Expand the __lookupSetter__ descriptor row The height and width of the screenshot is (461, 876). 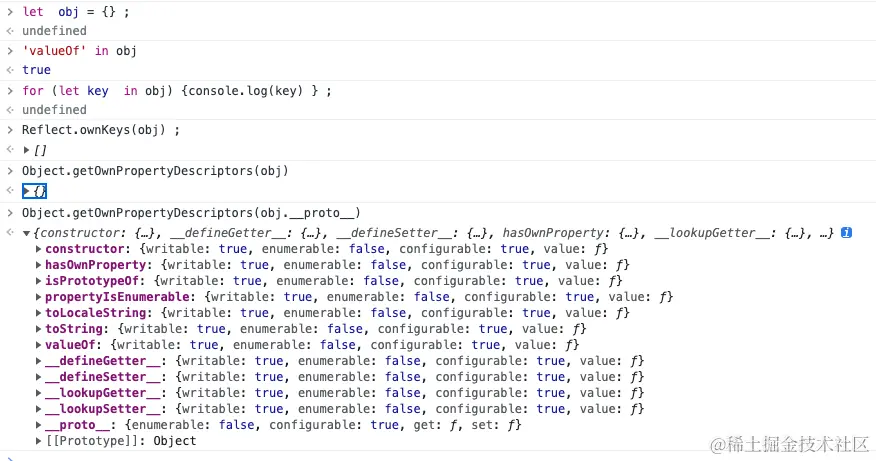pos(39,409)
